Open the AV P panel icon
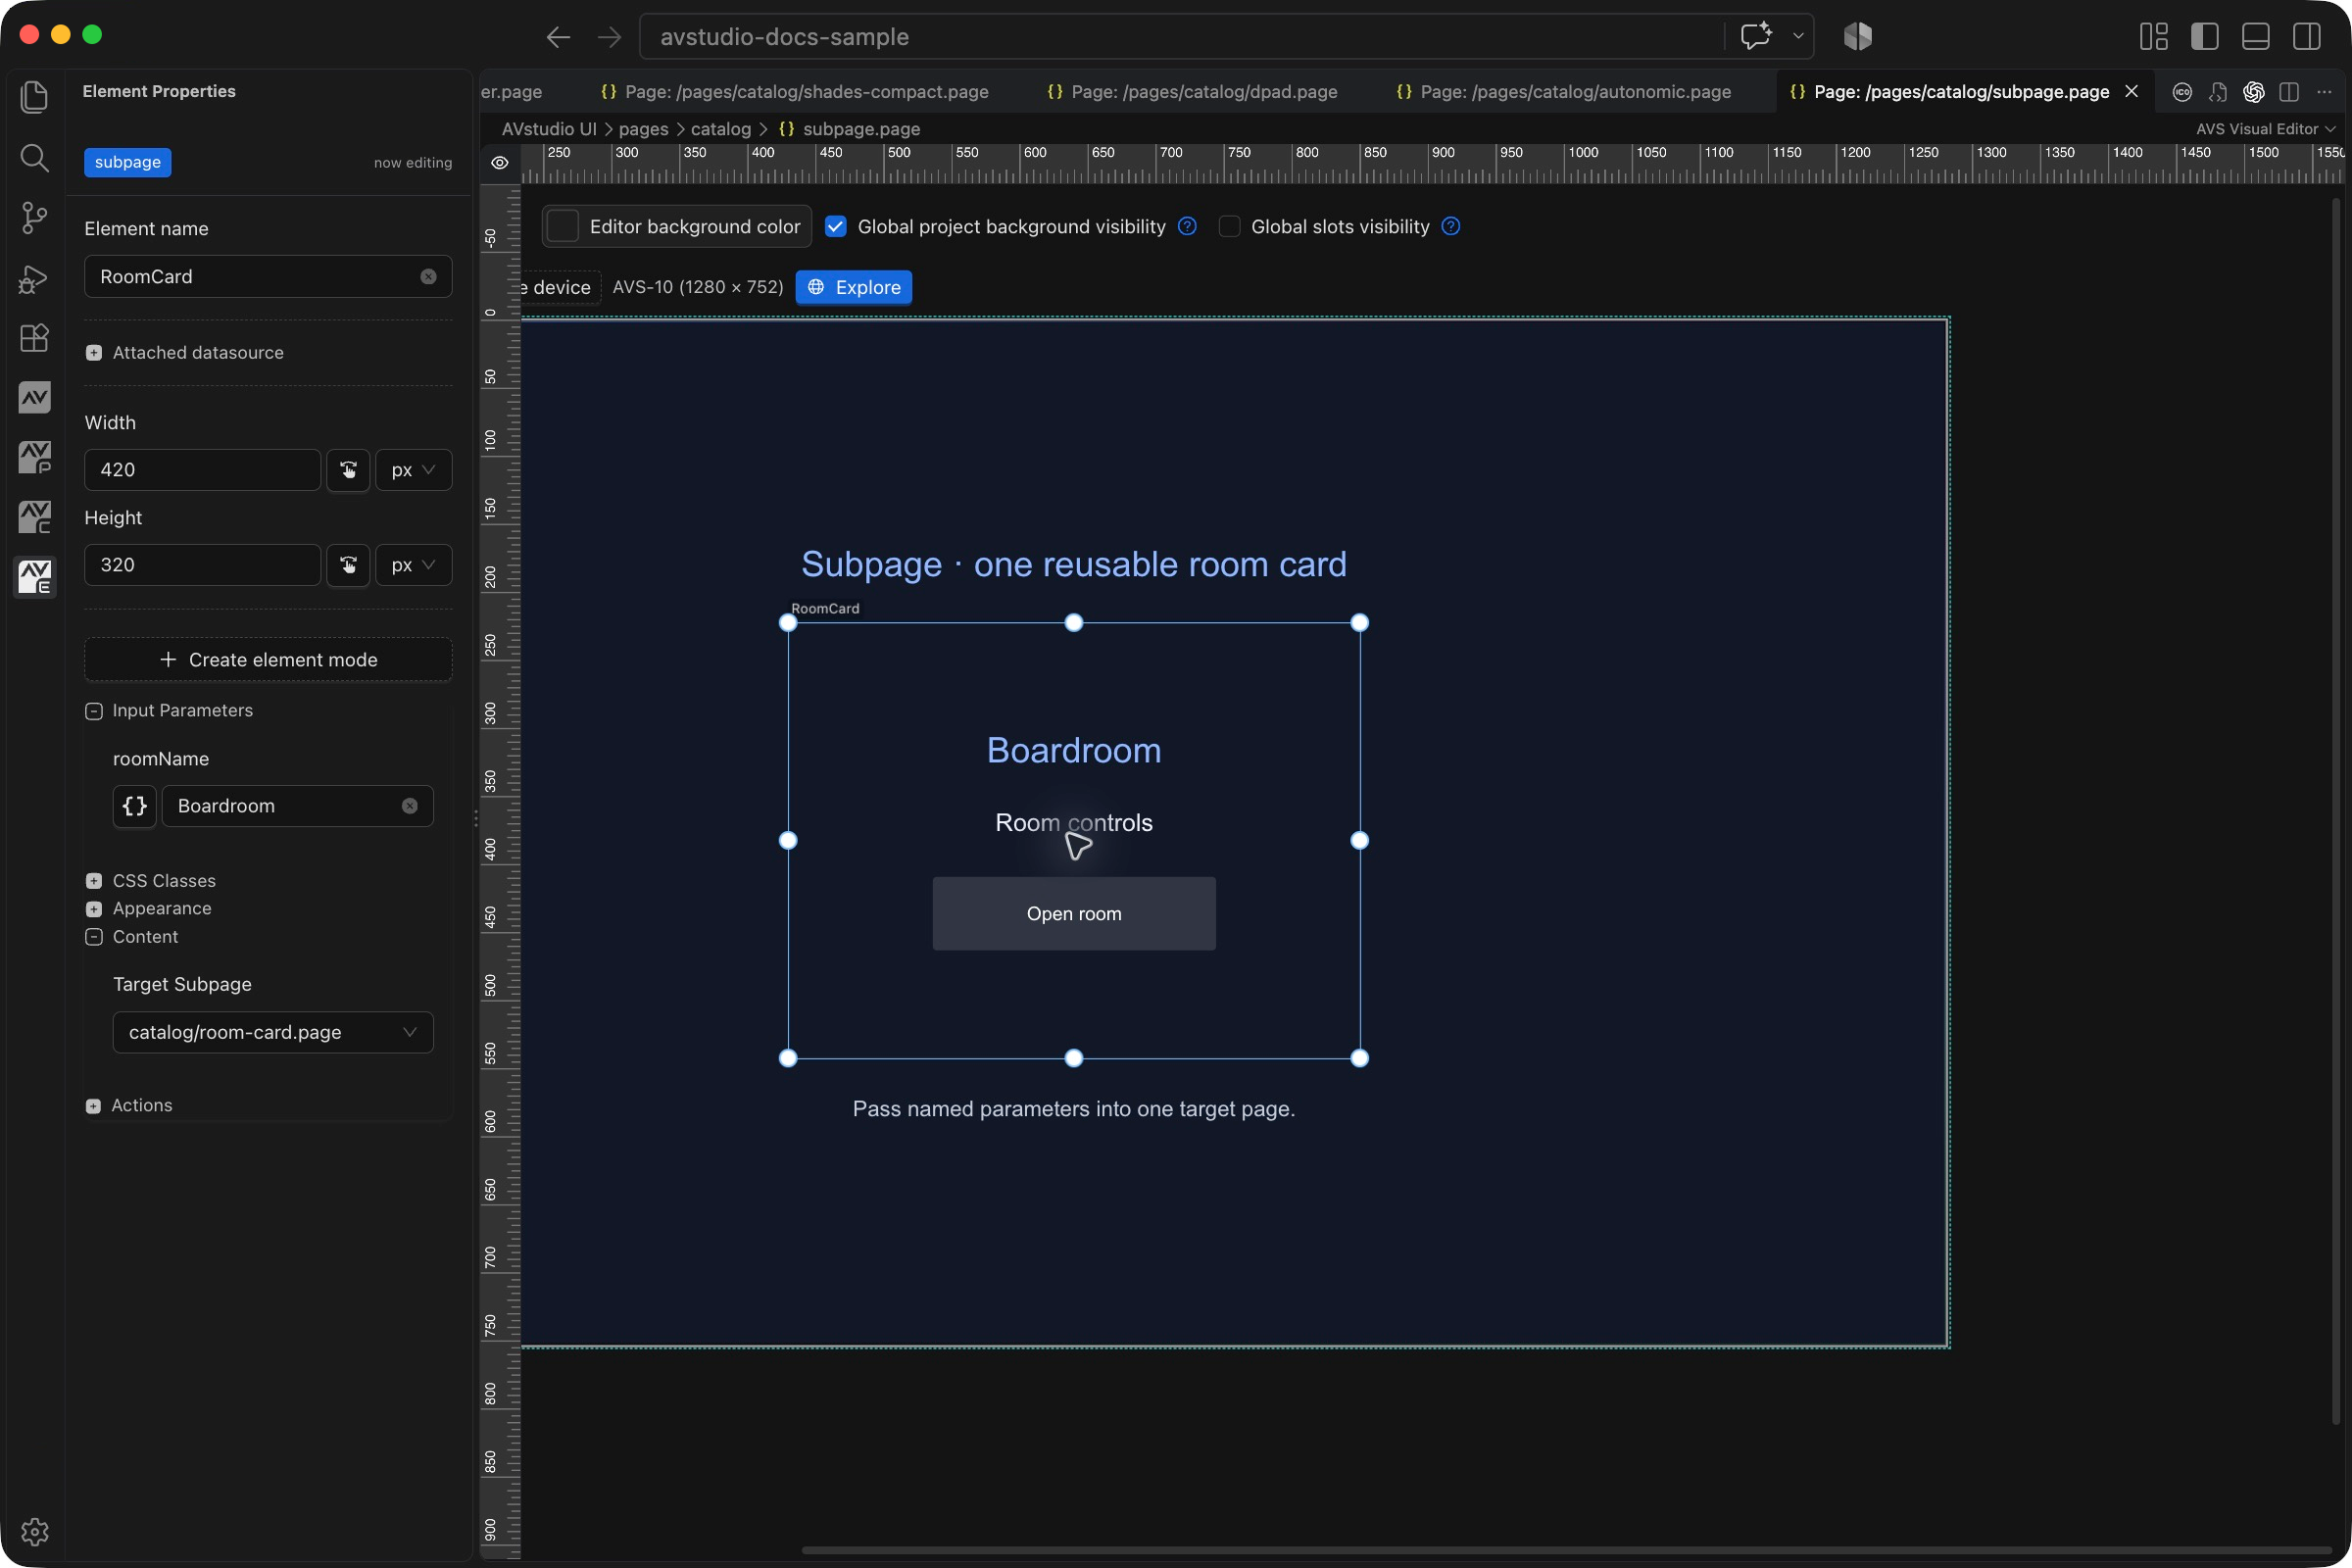This screenshot has height=1568, width=2352. pyautogui.click(x=34, y=457)
